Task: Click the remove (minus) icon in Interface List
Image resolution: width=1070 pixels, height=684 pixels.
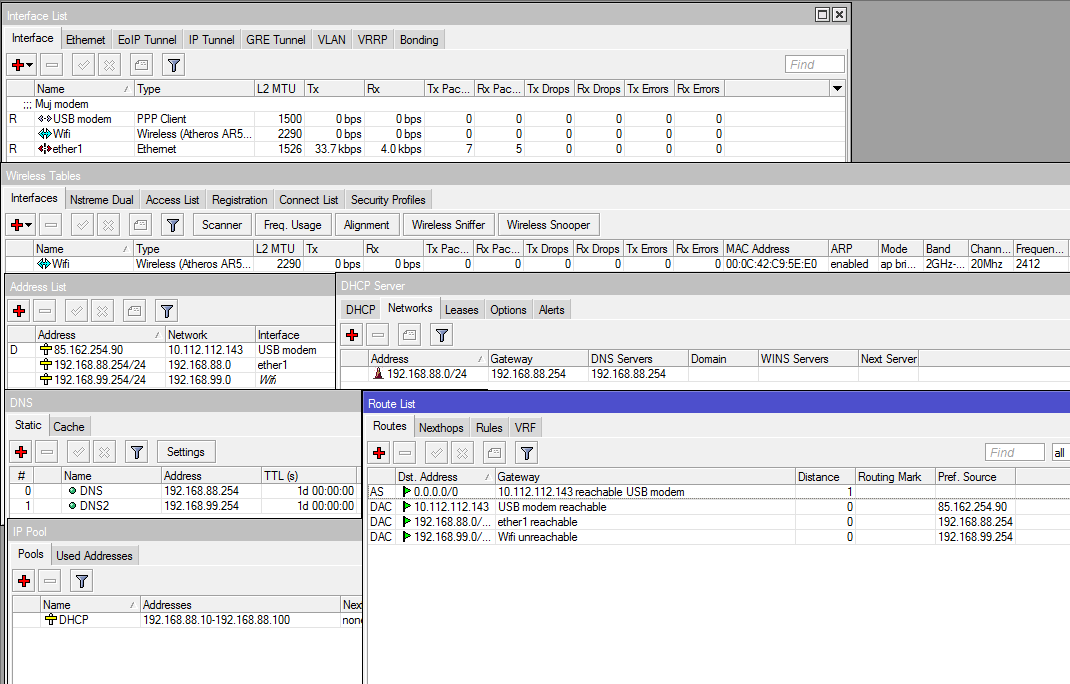Action: (52, 65)
